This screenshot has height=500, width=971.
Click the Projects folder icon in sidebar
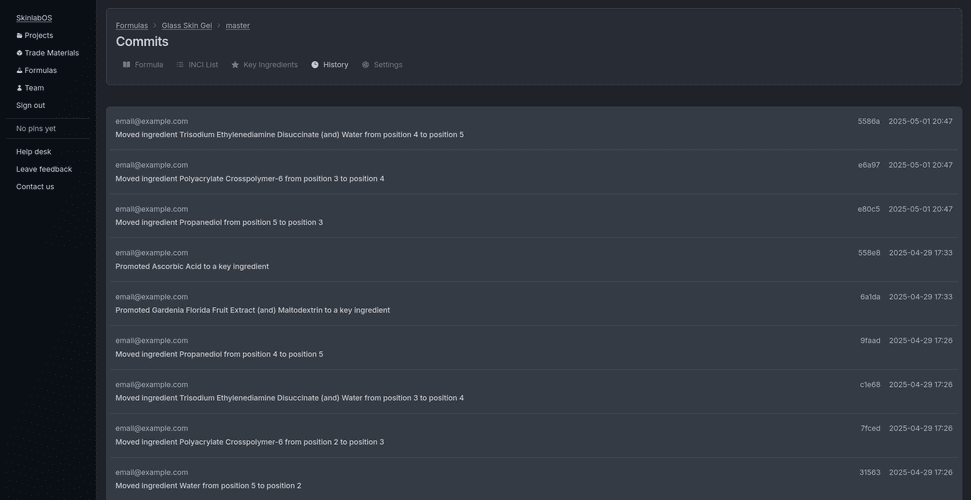point(19,36)
